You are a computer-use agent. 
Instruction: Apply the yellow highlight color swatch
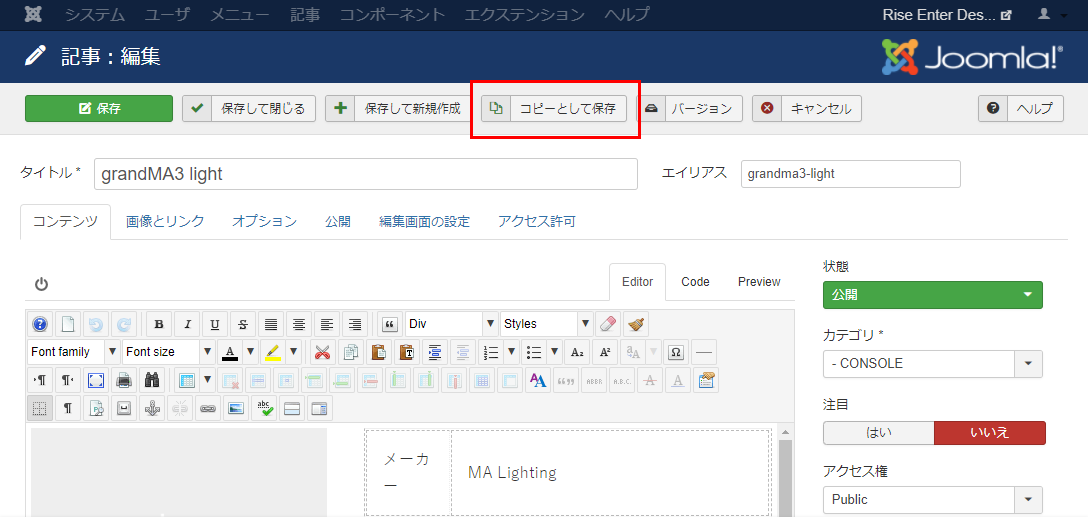pyautogui.click(x=272, y=352)
